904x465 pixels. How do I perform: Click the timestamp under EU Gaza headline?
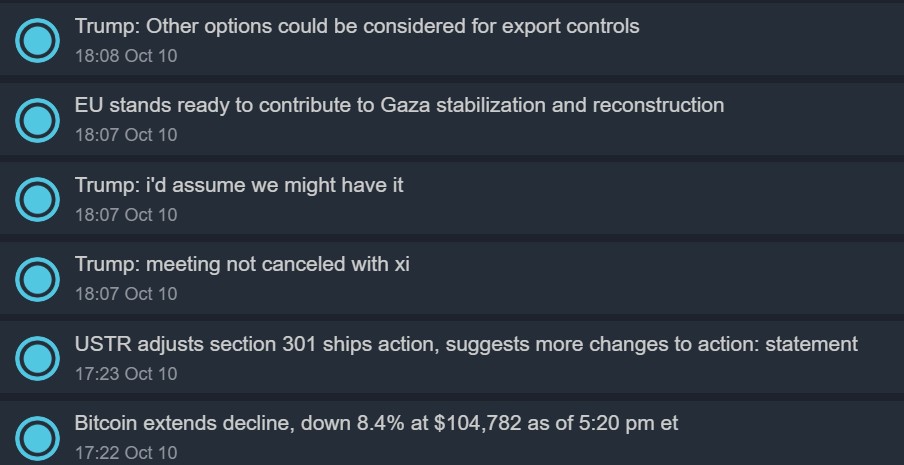[126, 135]
